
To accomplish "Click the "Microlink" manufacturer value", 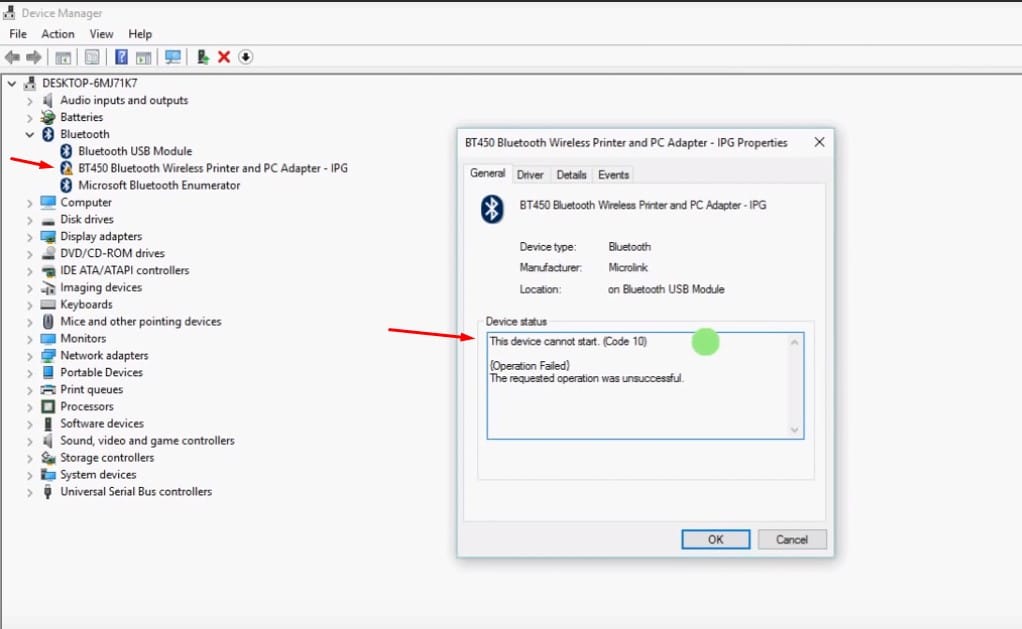I will pos(628,268).
